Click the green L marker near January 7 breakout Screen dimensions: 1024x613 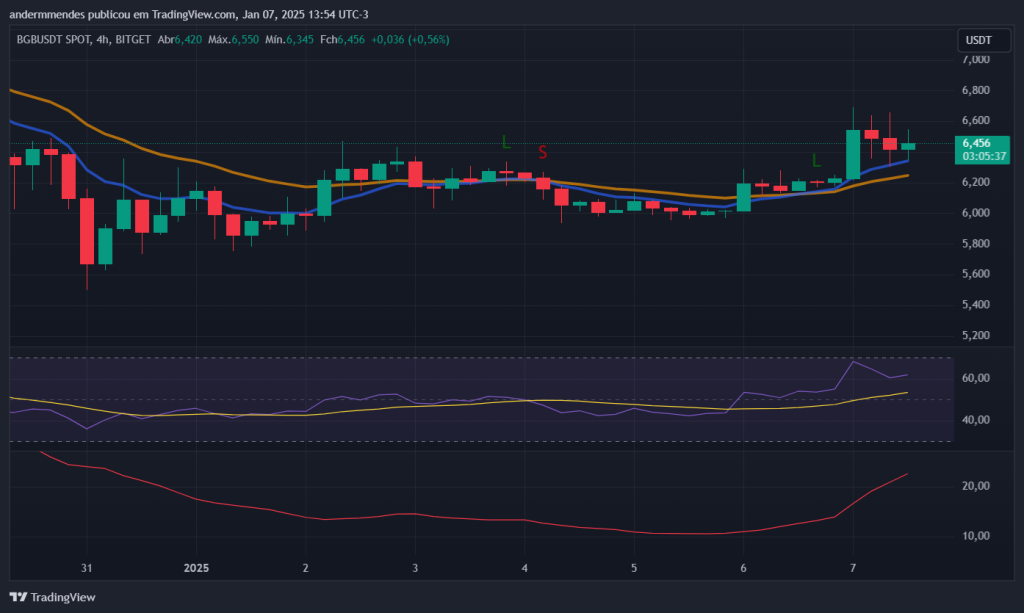tap(816, 160)
